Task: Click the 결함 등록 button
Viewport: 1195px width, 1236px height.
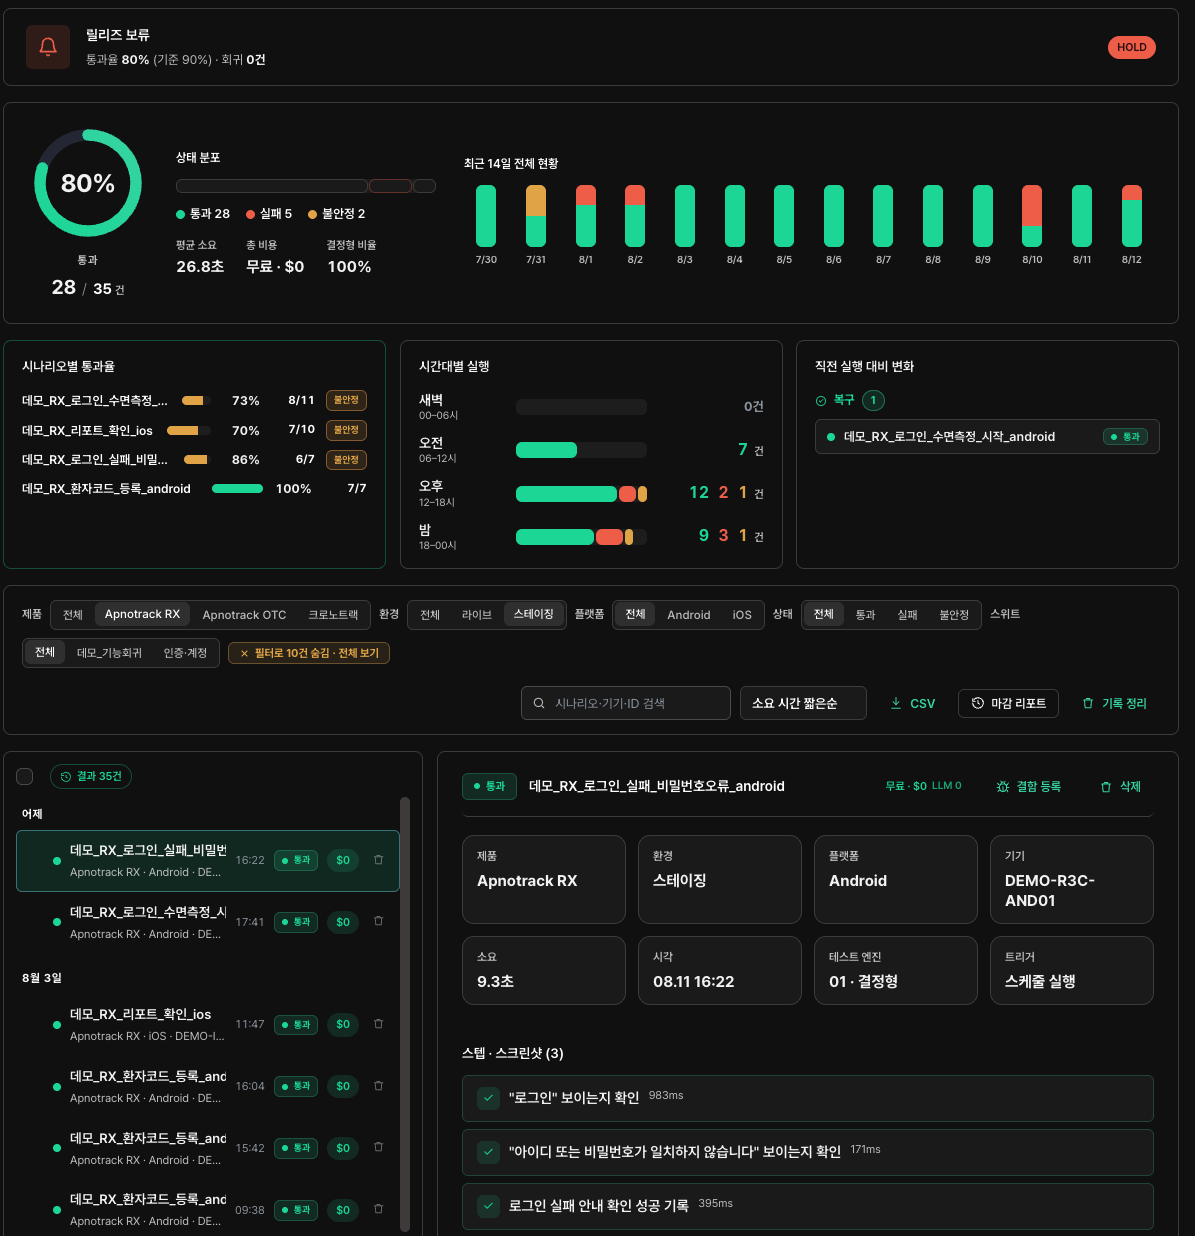Action: pos(1028,786)
